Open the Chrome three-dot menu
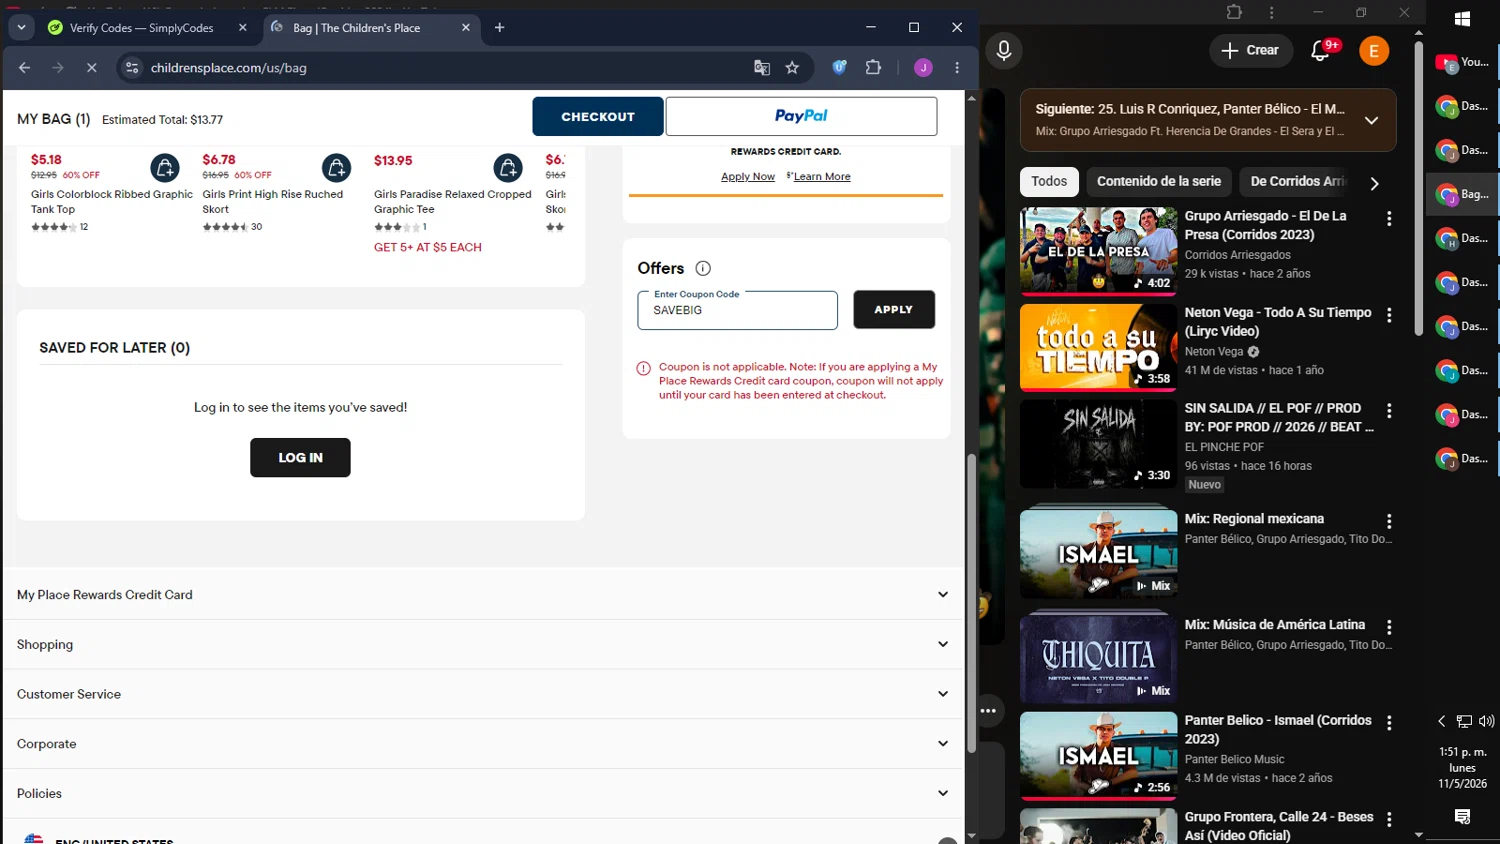 pos(957,68)
